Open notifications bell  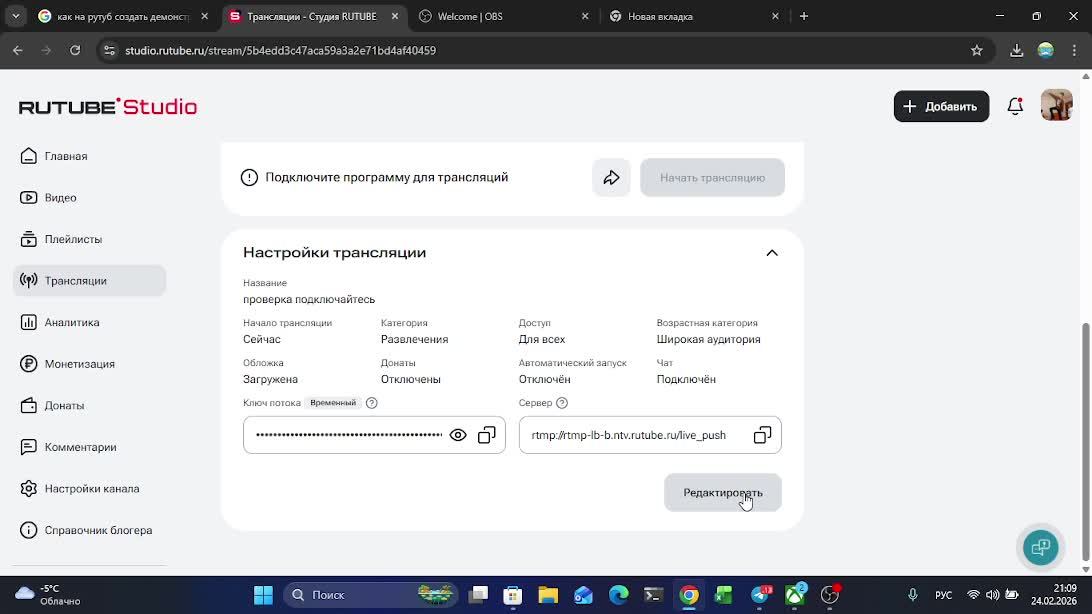[x=1015, y=107]
